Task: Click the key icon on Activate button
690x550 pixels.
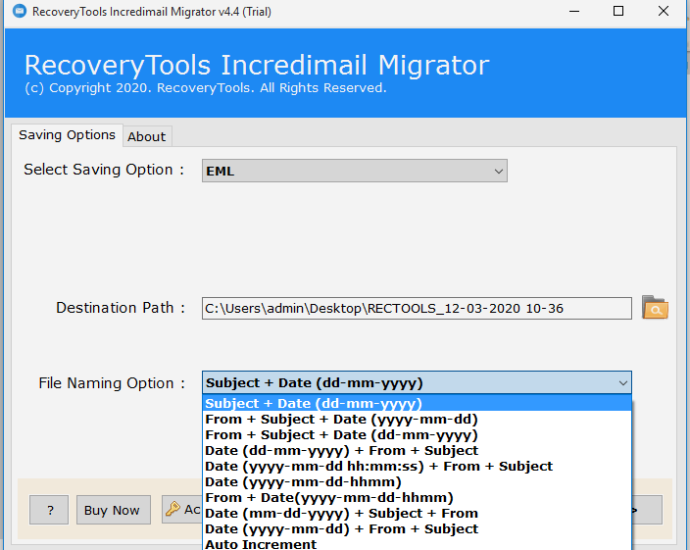Action: pyautogui.click(x=173, y=509)
